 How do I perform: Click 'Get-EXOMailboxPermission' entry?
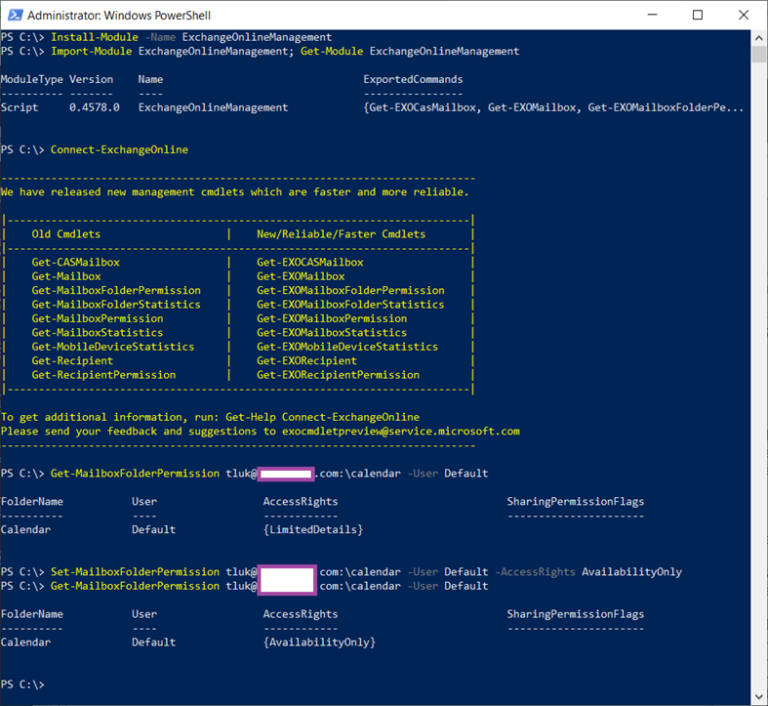pyautogui.click(x=332, y=318)
